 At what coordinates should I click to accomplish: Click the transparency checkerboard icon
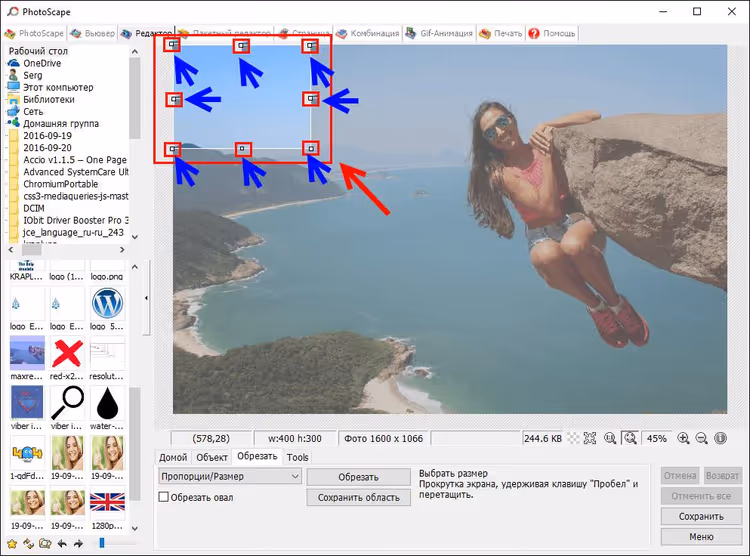point(573,438)
